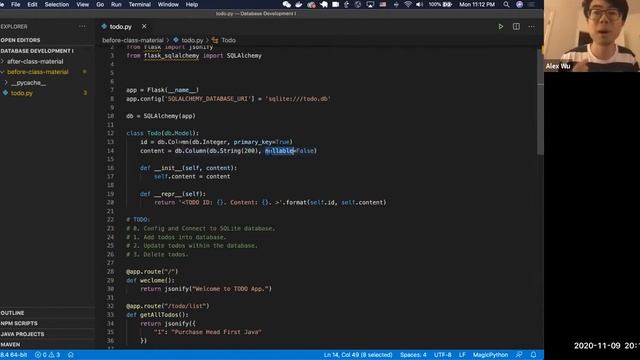Open the Go menu
The image size is (640, 360).
[x=100, y=4]
